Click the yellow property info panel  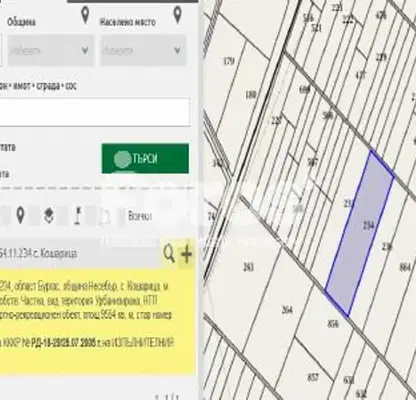pyautogui.click(x=97, y=321)
